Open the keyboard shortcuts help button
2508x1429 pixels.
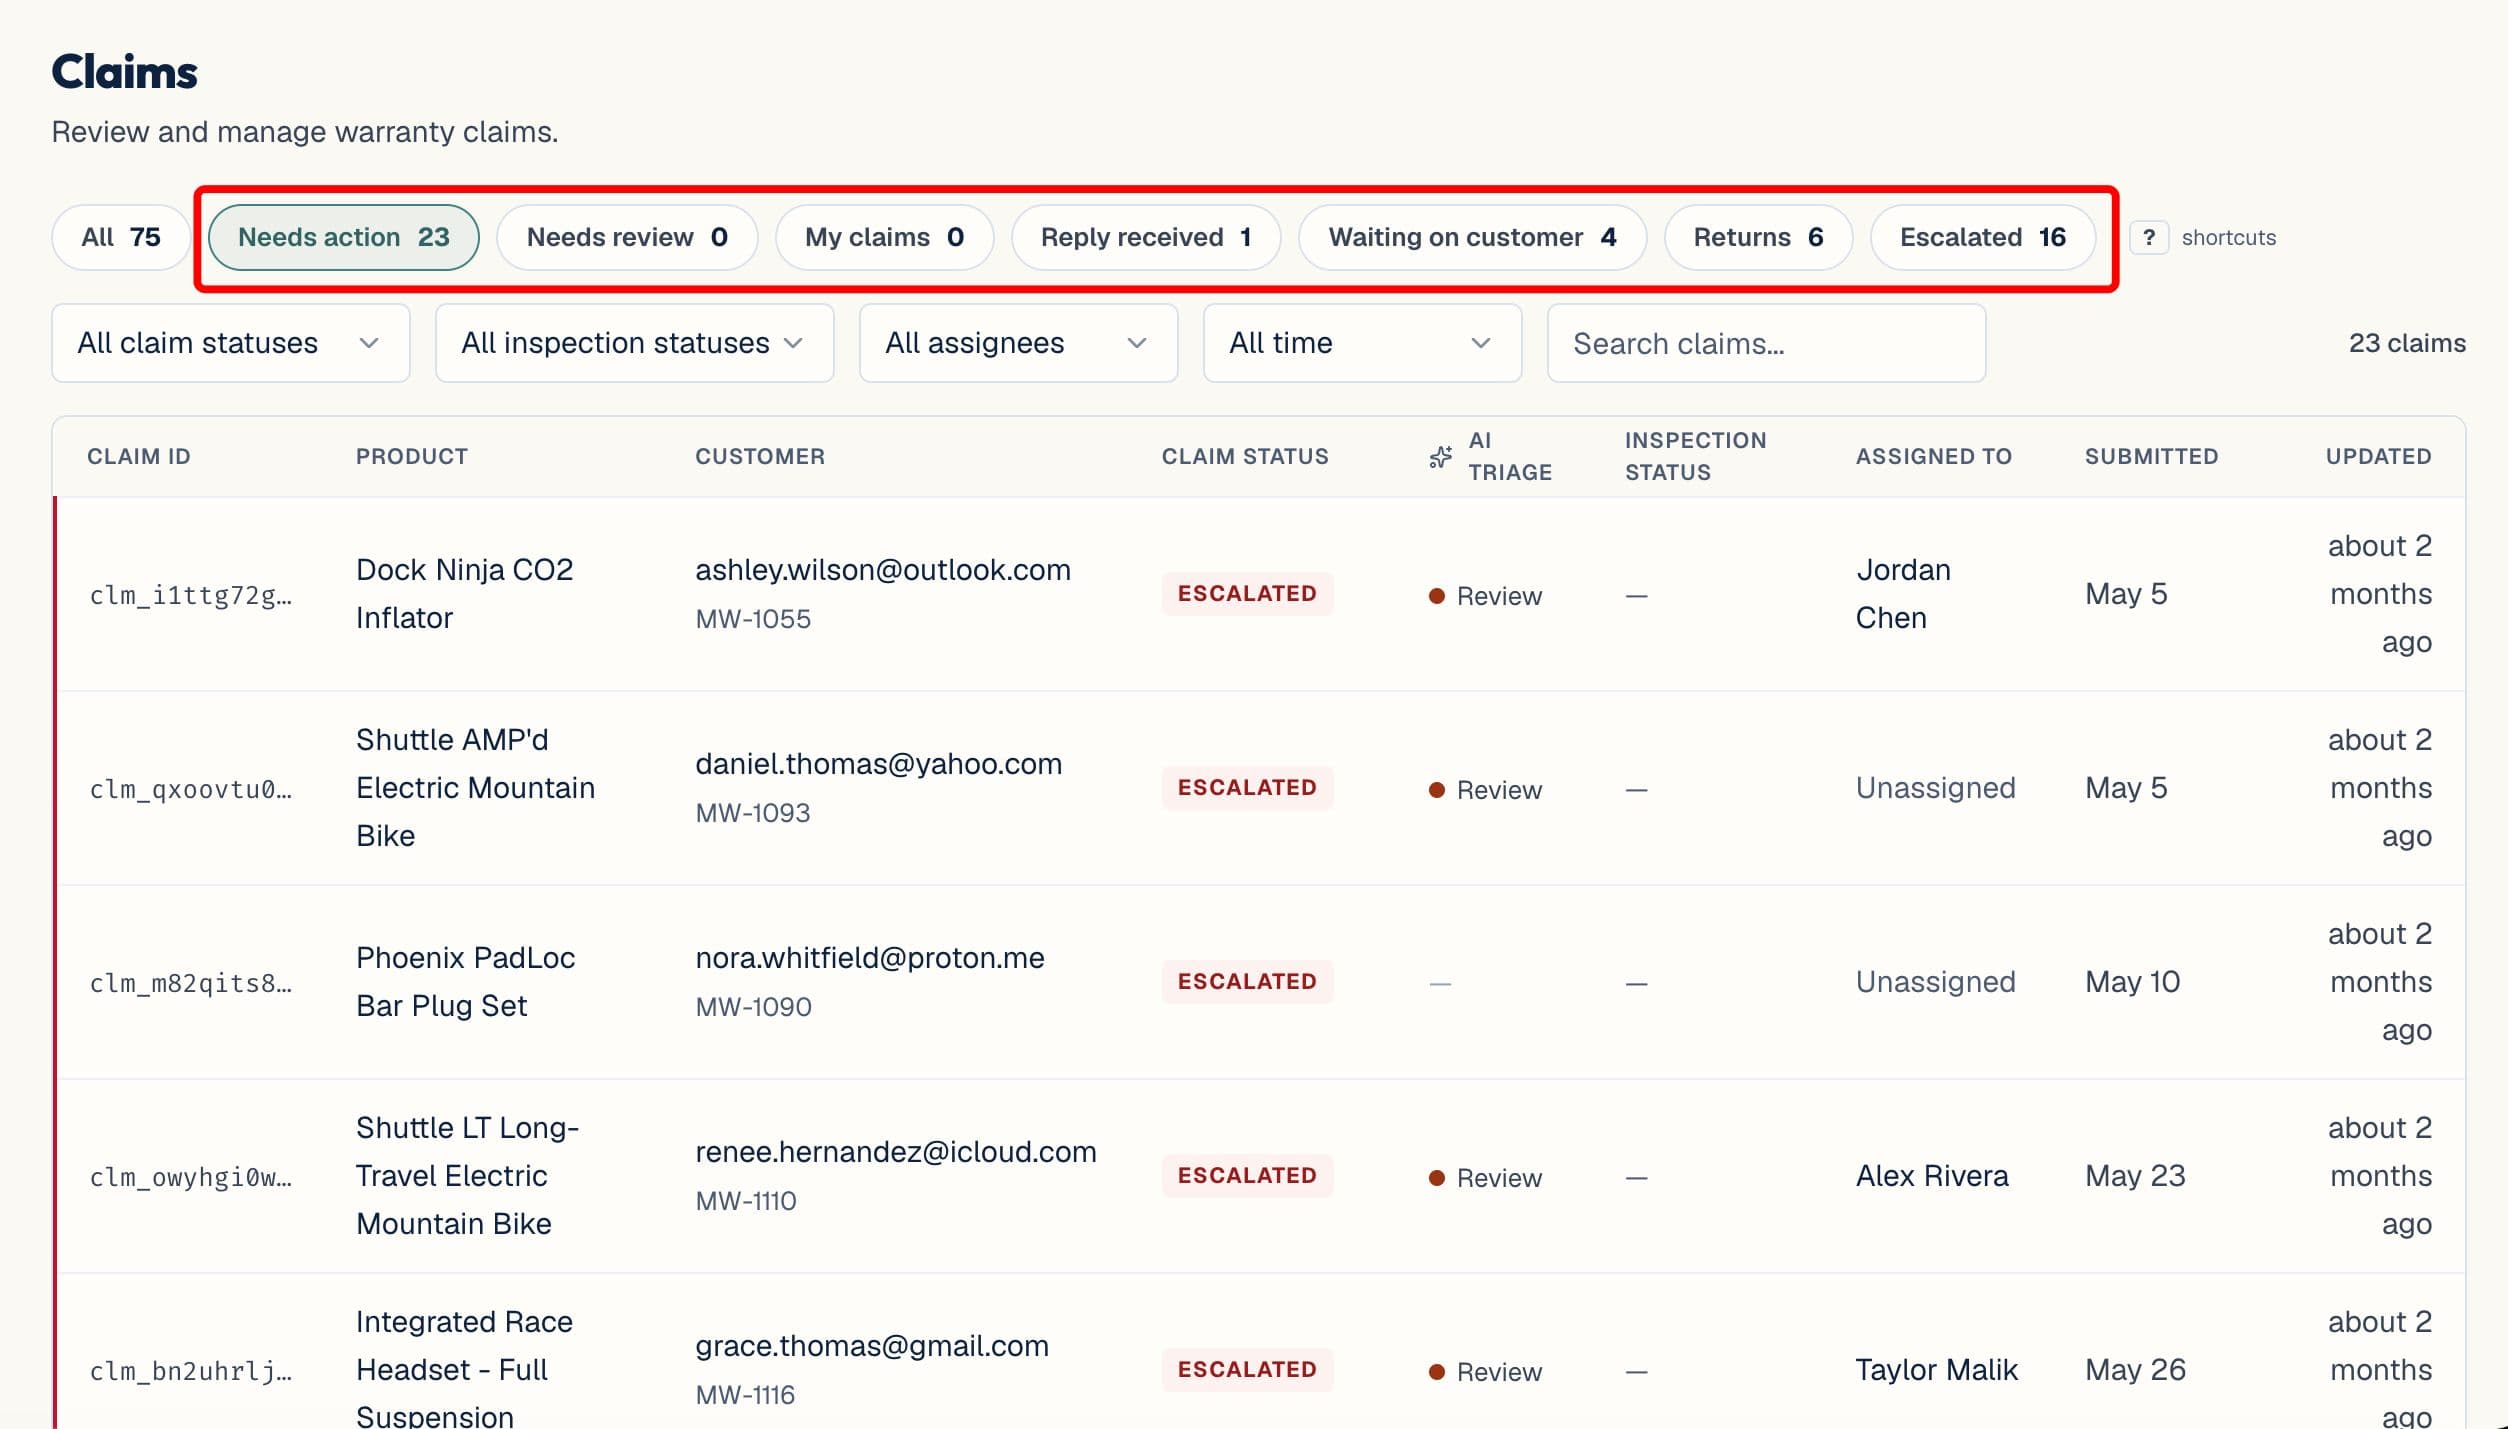[x=2148, y=238]
